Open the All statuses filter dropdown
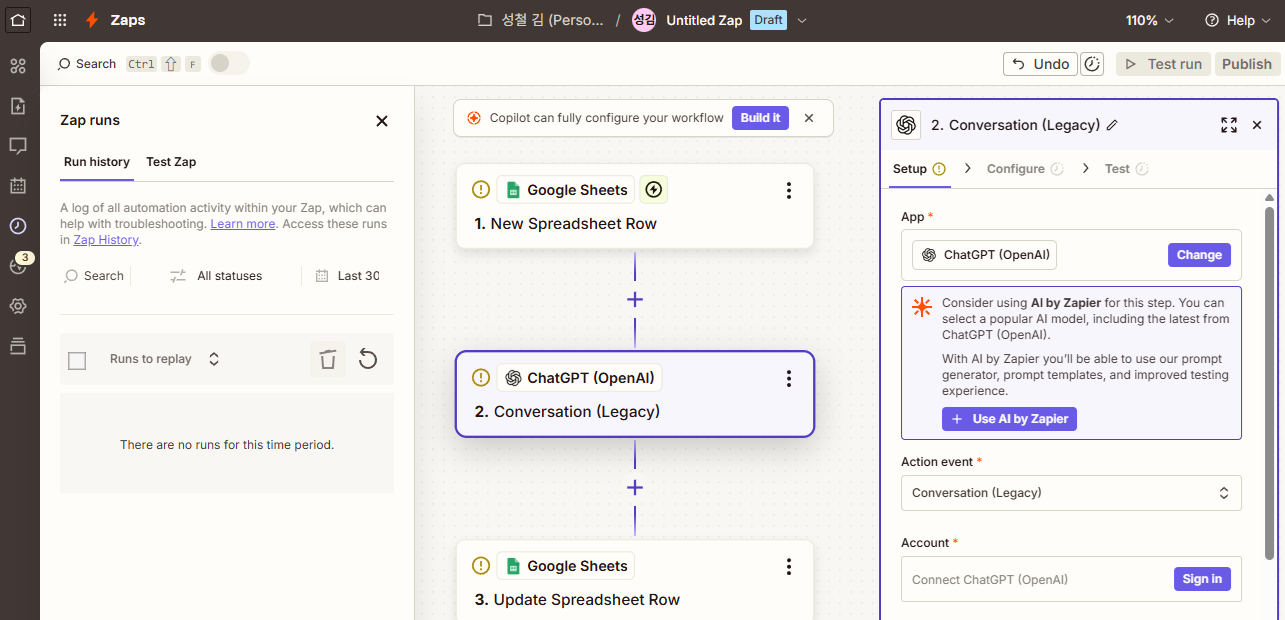The width and height of the screenshot is (1285, 620). pyautogui.click(x=216, y=276)
